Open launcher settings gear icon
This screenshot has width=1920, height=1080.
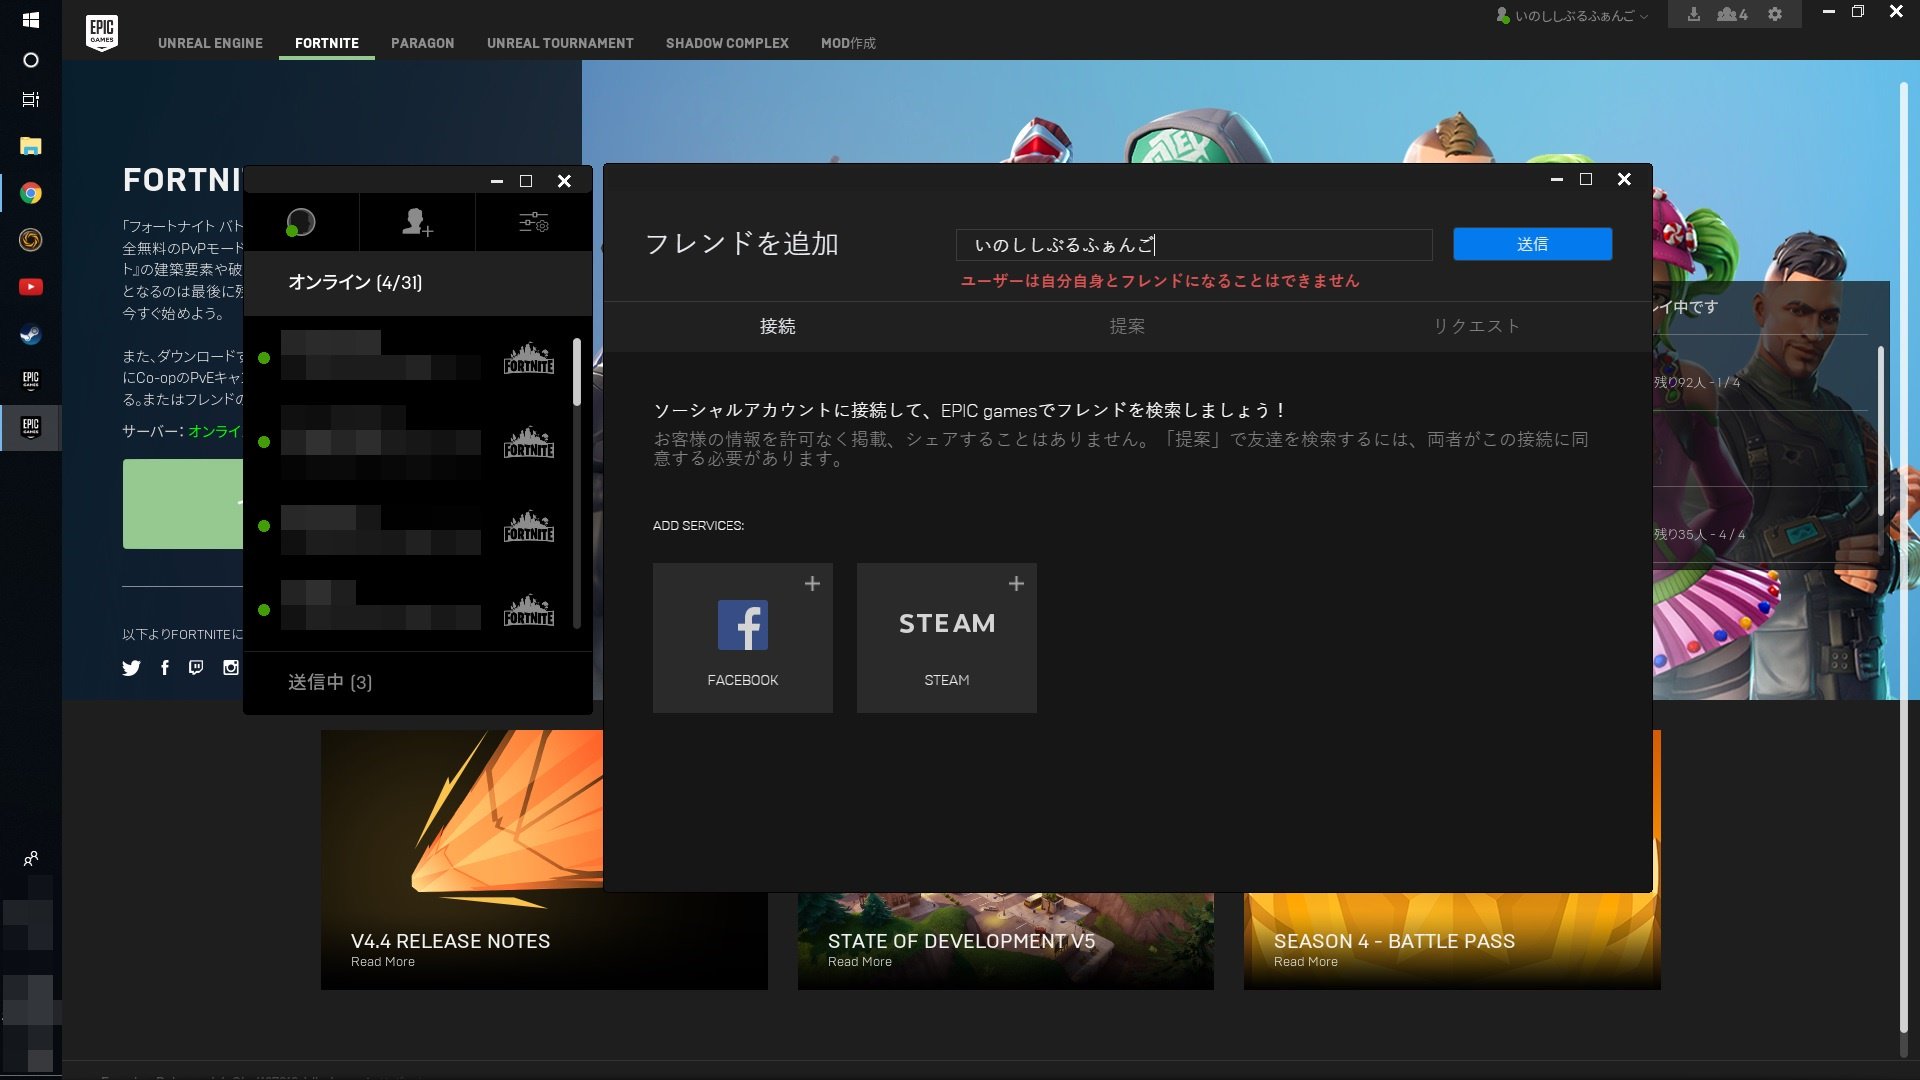coord(1775,15)
